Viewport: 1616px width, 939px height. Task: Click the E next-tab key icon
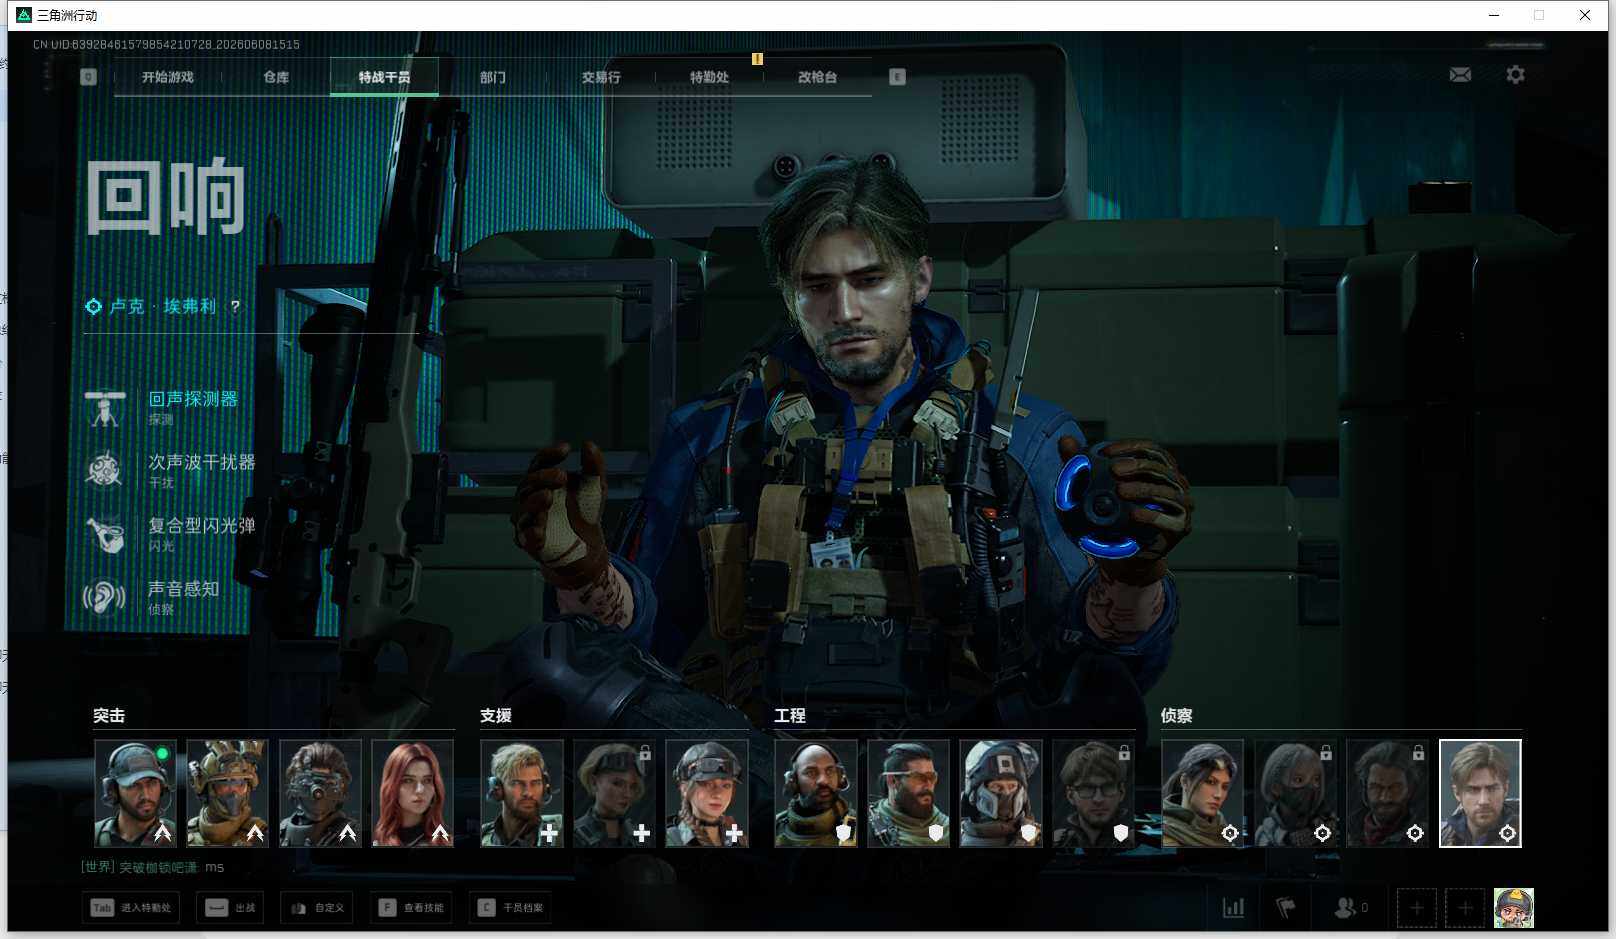[x=897, y=77]
